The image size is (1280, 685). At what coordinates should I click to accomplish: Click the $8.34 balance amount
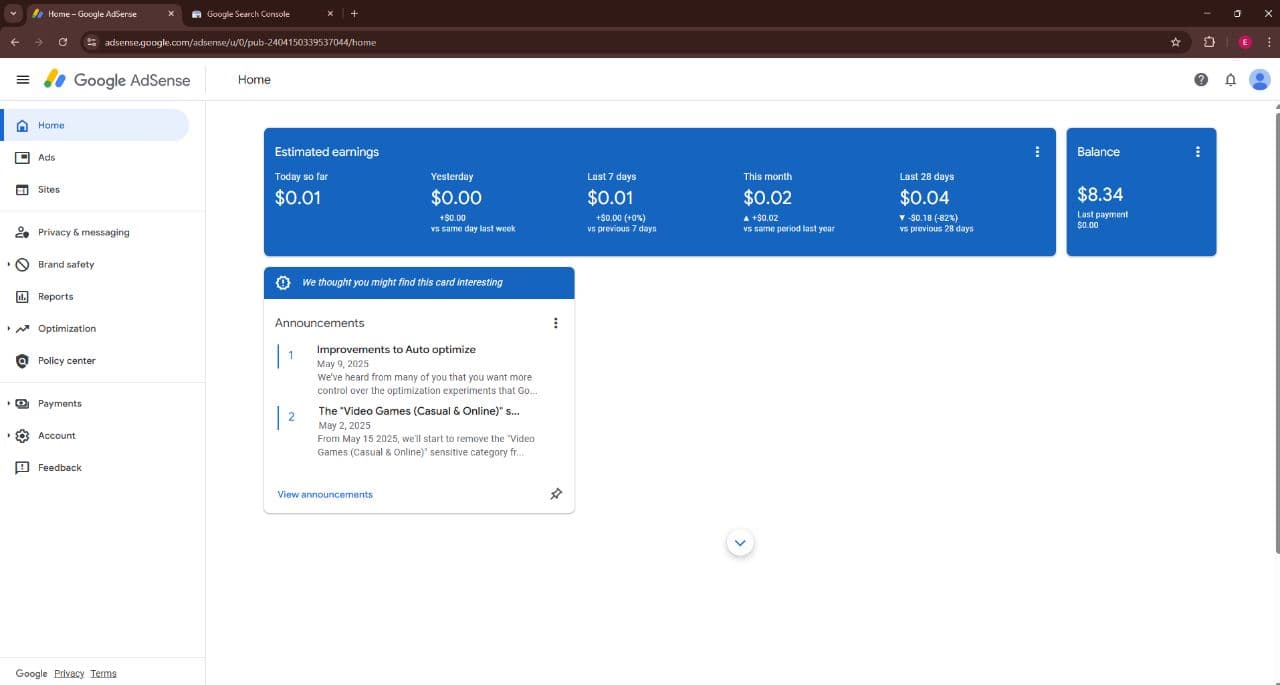[x=1100, y=194]
